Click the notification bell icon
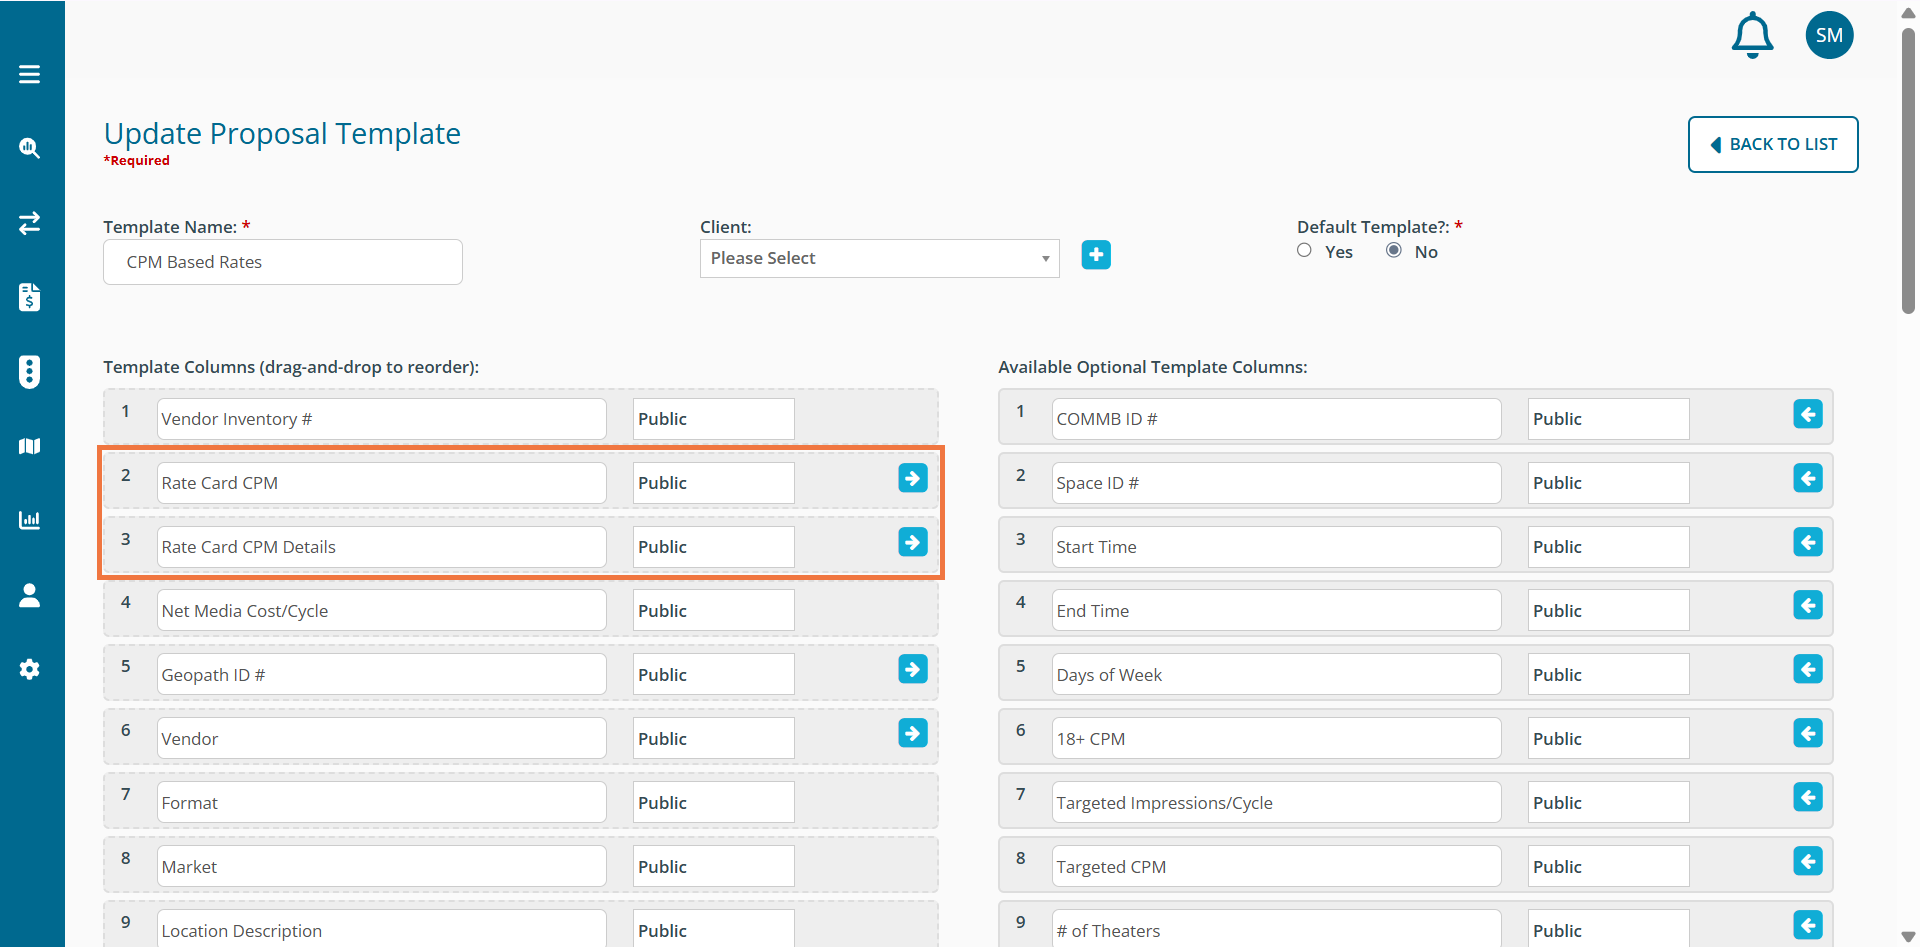 [x=1752, y=36]
